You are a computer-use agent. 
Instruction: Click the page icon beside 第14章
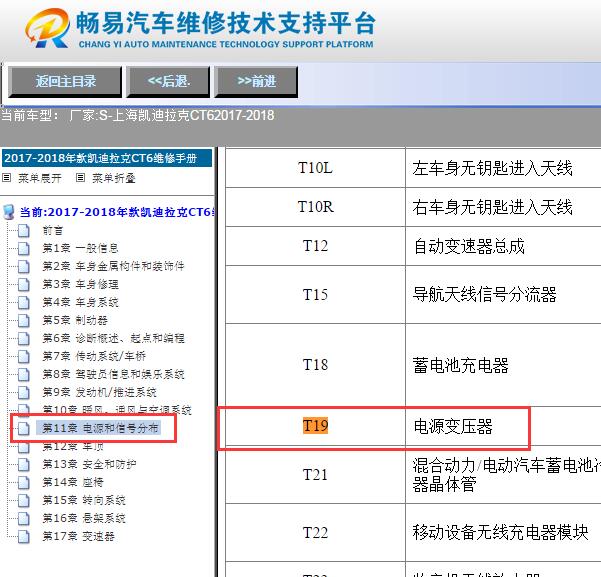click(x=24, y=482)
